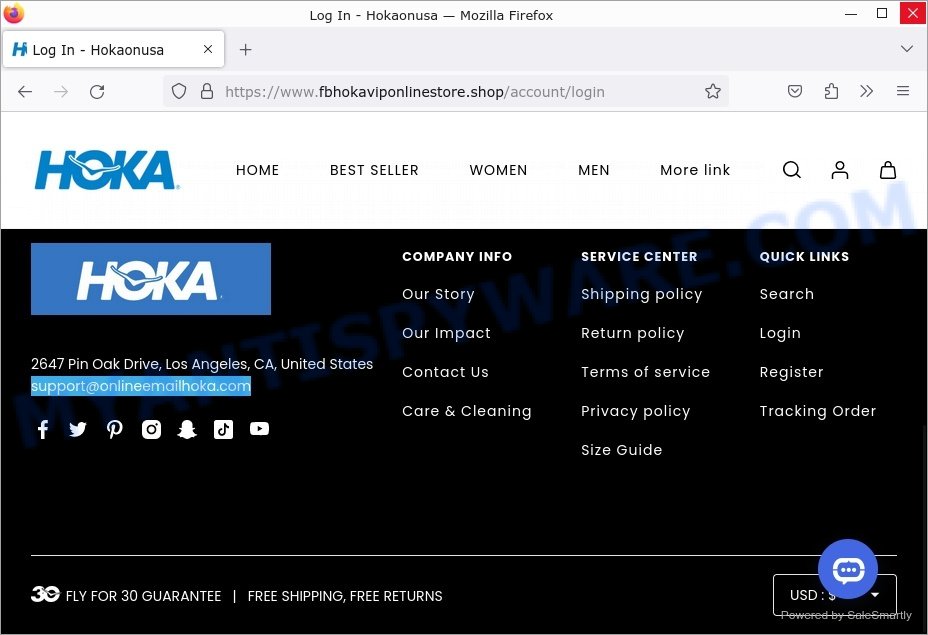The width and height of the screenshot is (928, 635).
Task: Select the Log In - Hokaonusa tab
Action: click(113, 49)
